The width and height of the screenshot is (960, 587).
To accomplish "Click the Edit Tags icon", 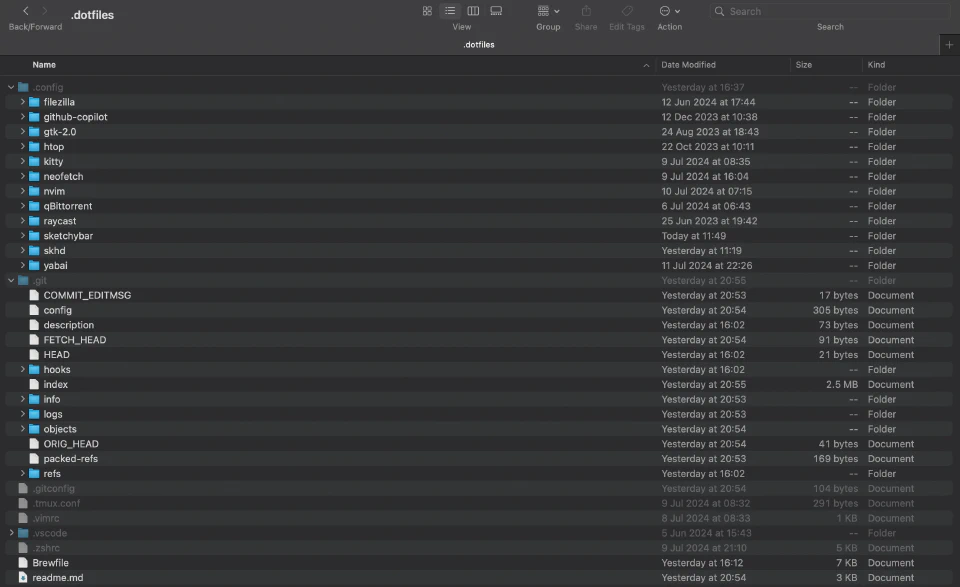I will [627, 11].
